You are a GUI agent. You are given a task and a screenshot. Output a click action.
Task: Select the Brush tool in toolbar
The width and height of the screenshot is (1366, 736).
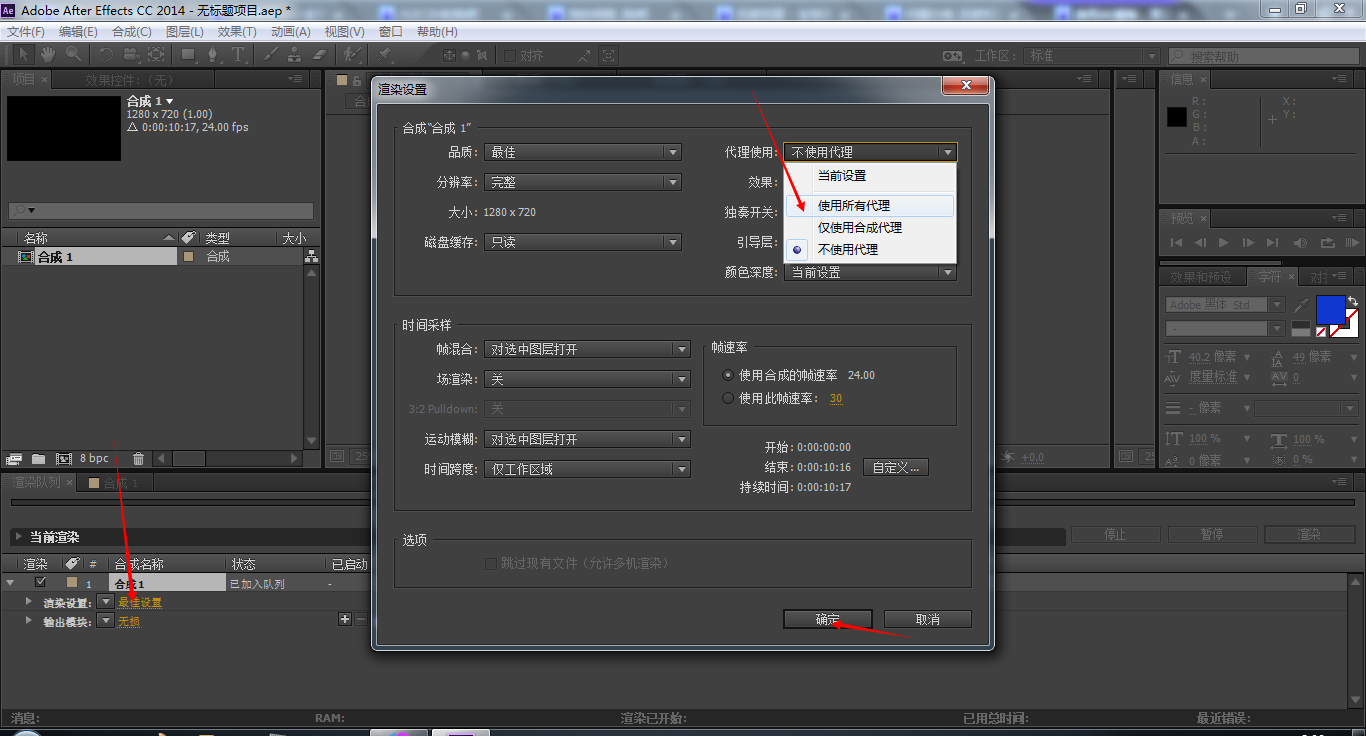271,55
